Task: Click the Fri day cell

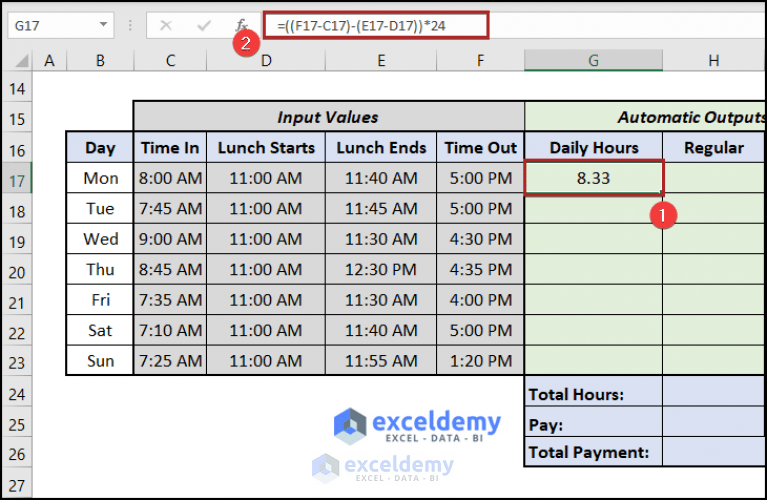Action: point(100,299)
